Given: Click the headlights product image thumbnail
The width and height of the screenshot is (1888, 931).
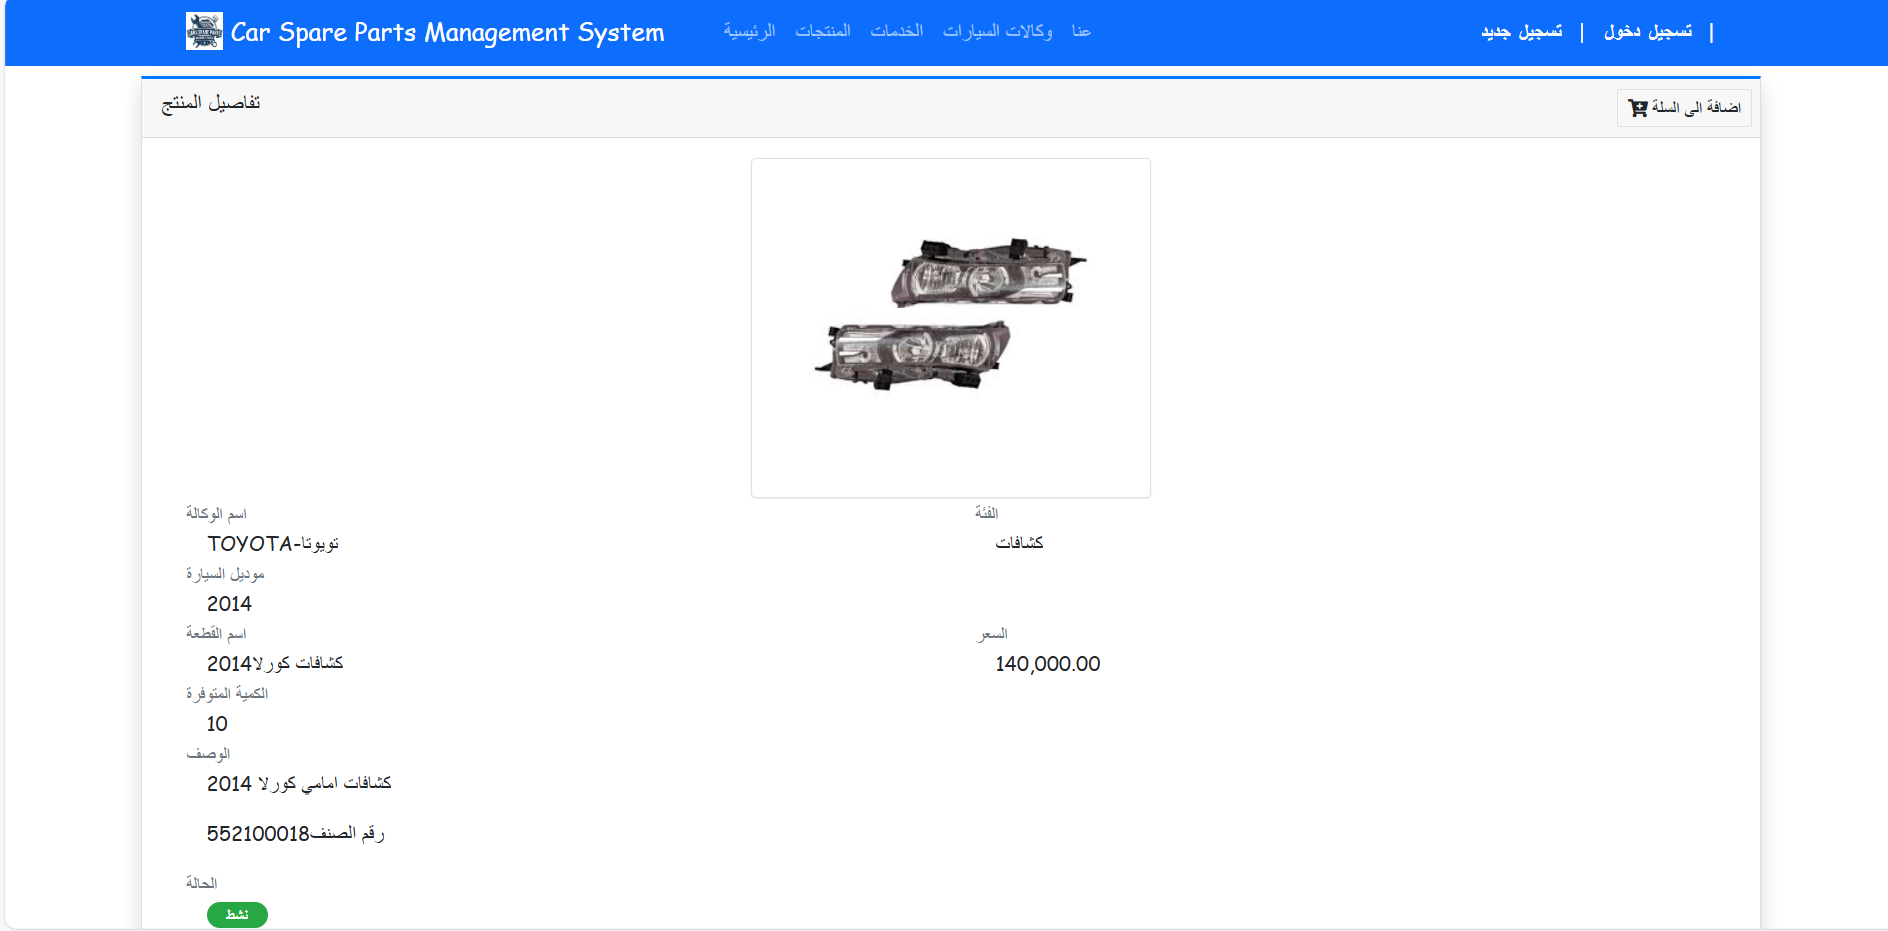Looking at the screenshot, I should 951,328.
